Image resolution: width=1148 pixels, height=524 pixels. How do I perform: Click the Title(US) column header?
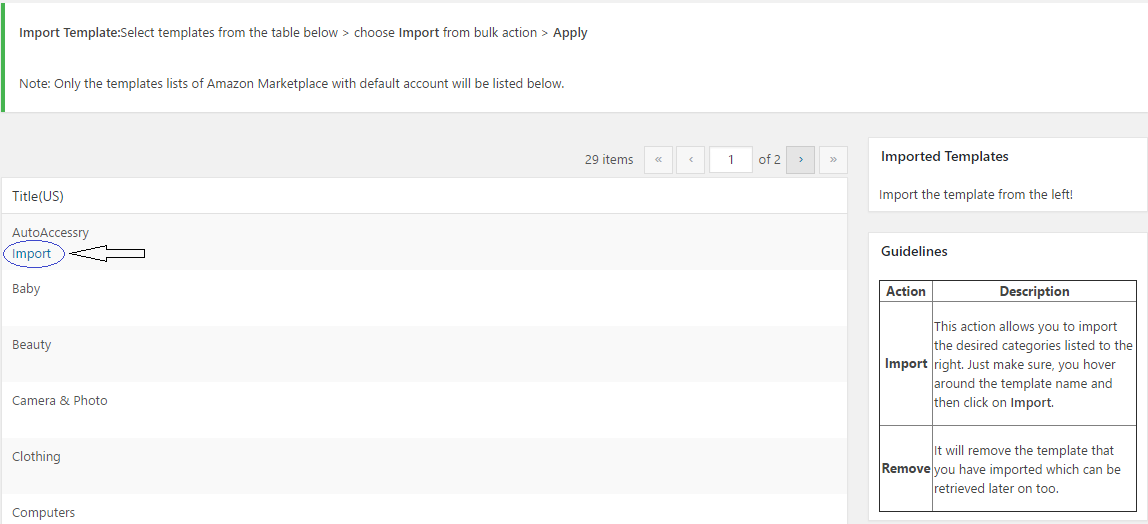(39, 196)
